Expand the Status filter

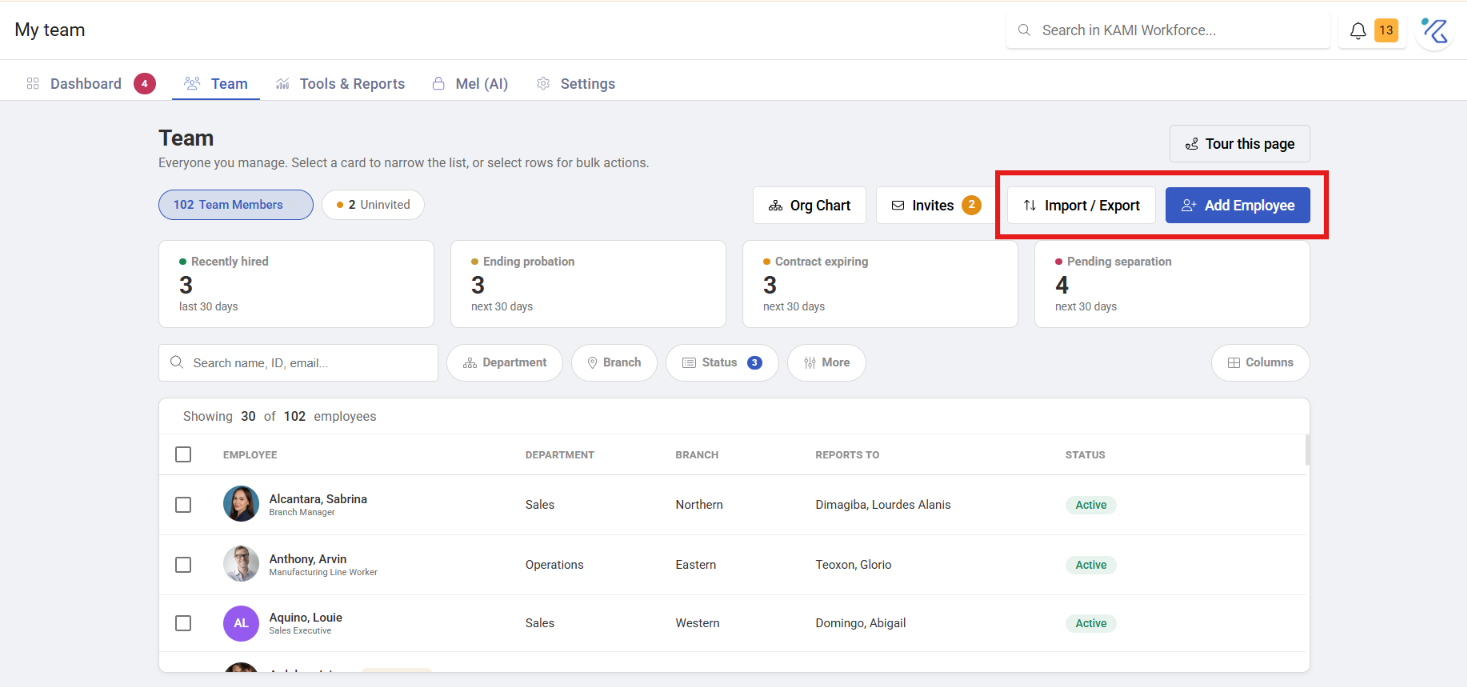click(722, 363)
